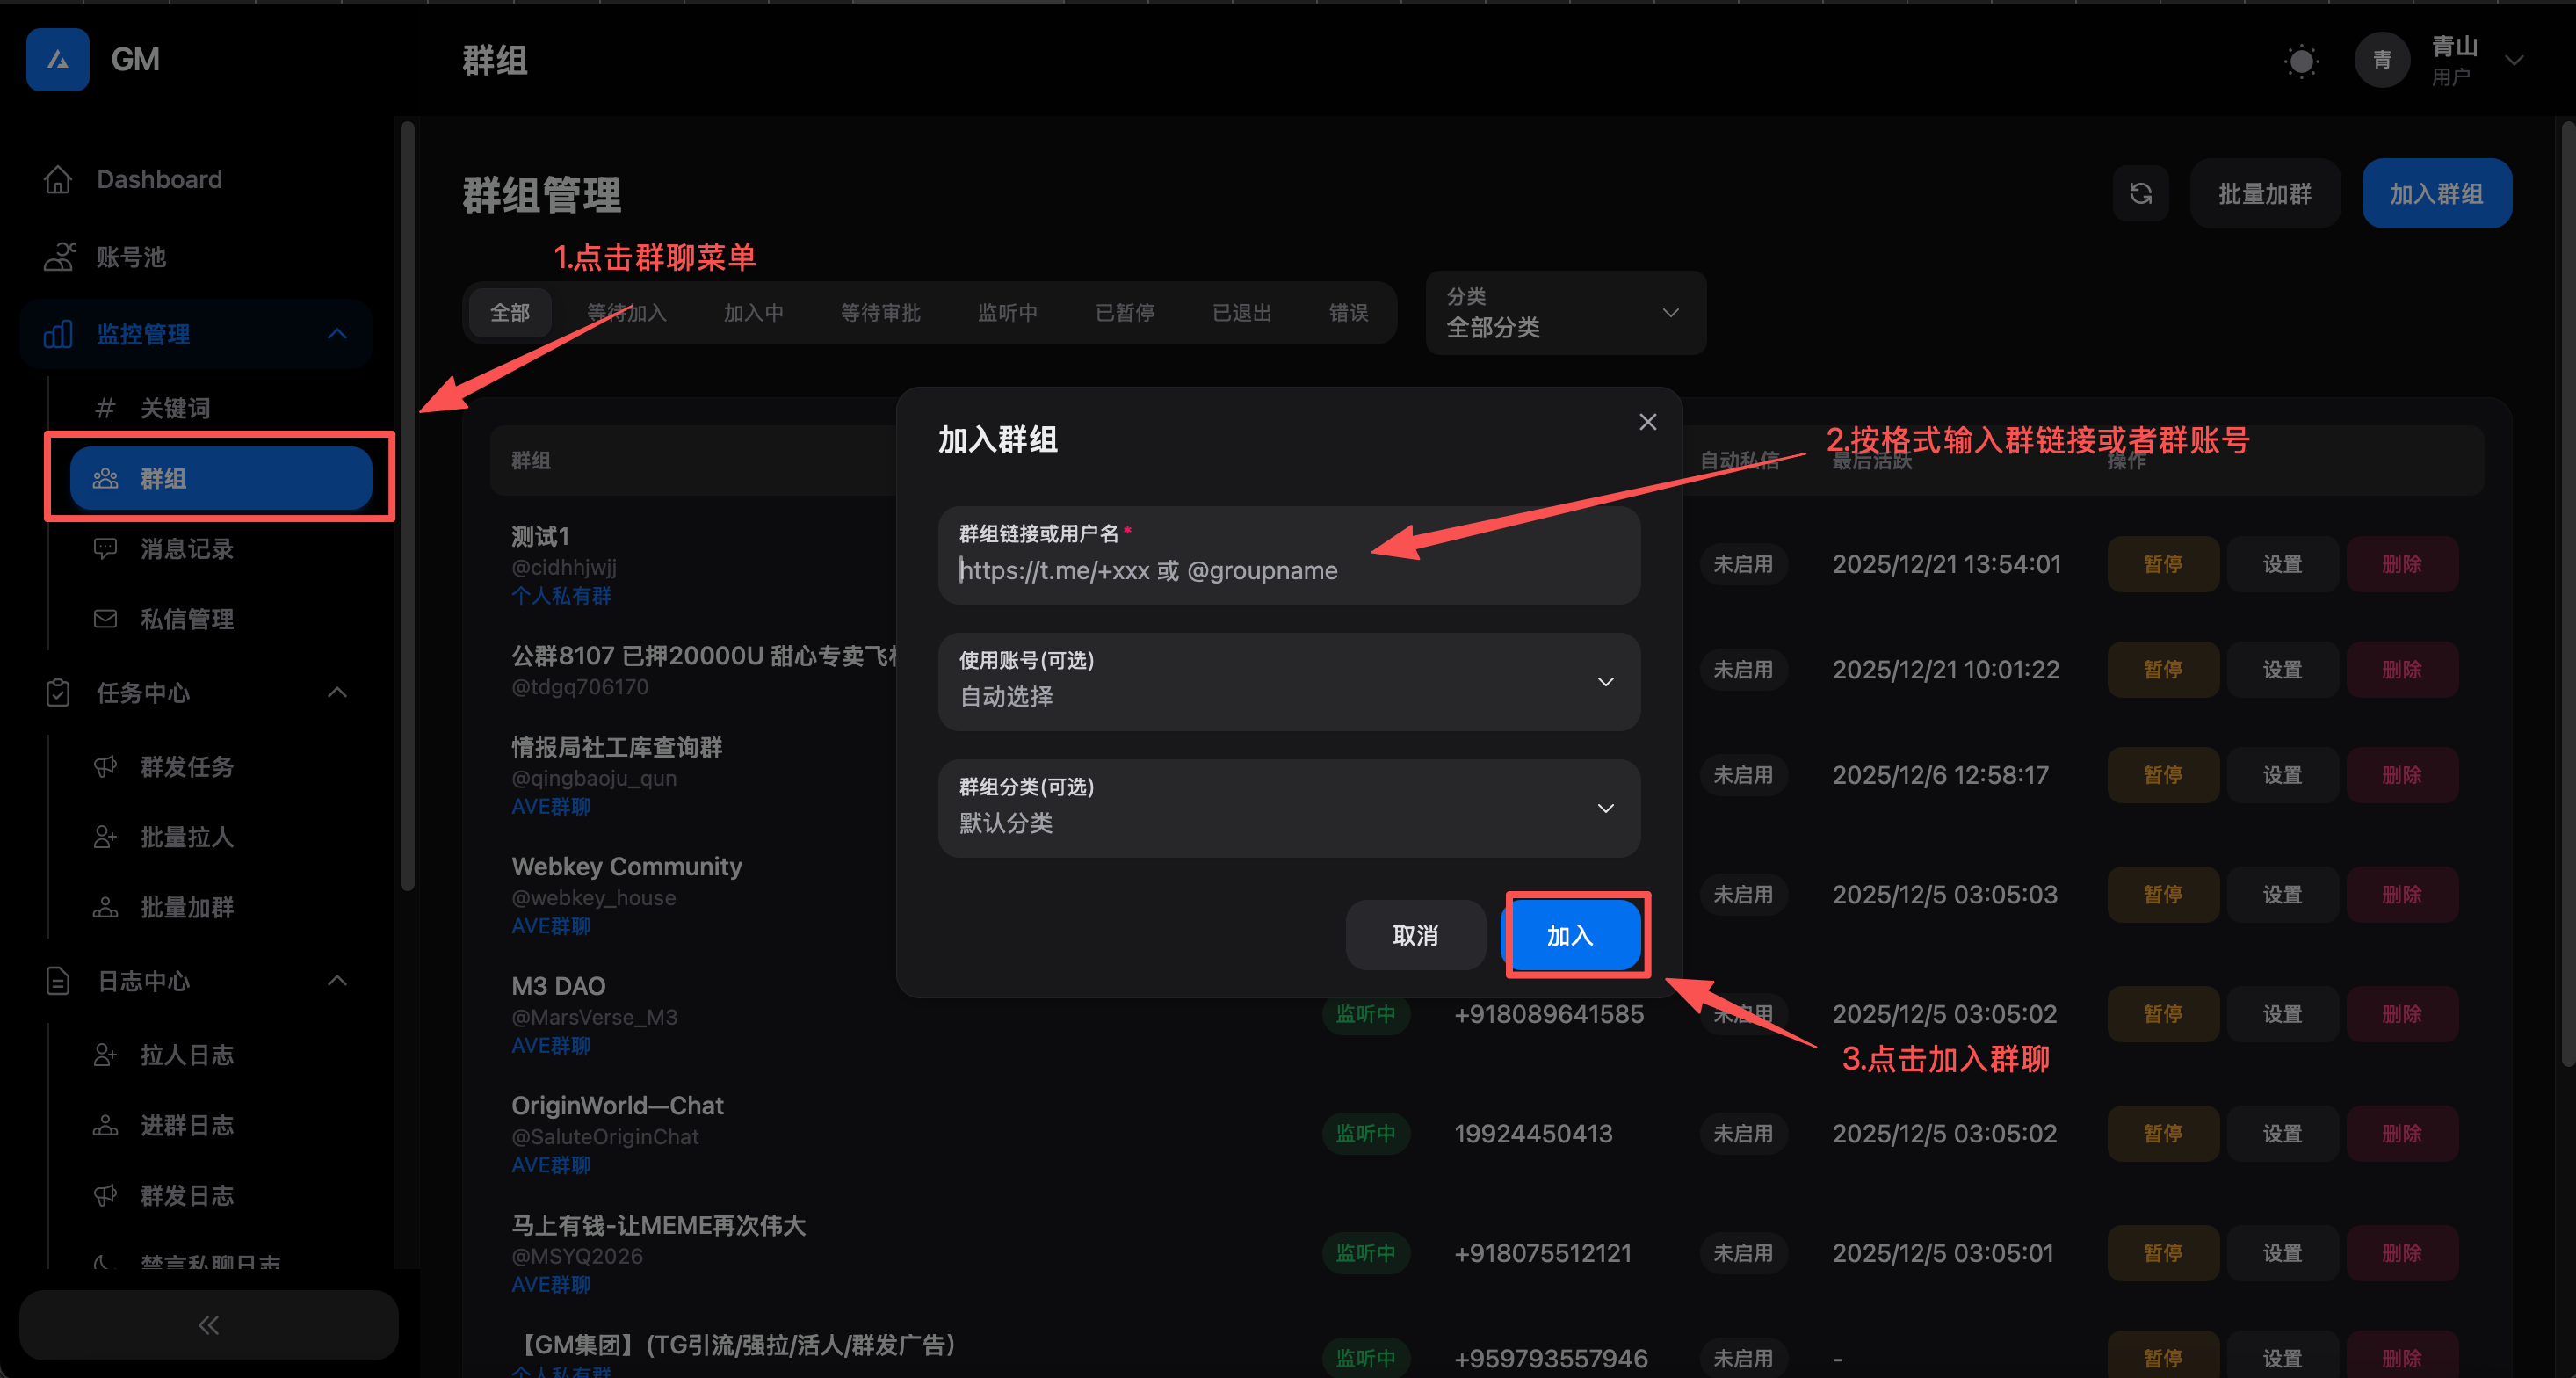Viewport: 2576px width, 1378px height.
Task: Switch to the 监听中 tab
Action: click(1008, 312)
